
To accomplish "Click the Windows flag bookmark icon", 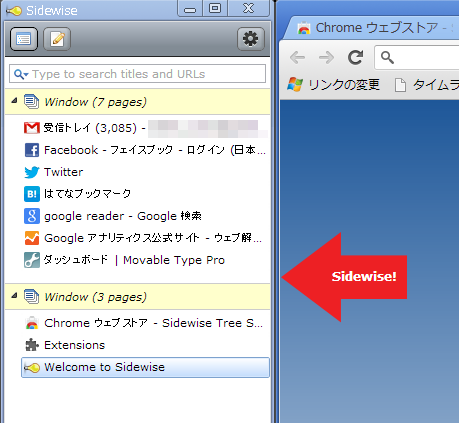I will tap(295, 85).
